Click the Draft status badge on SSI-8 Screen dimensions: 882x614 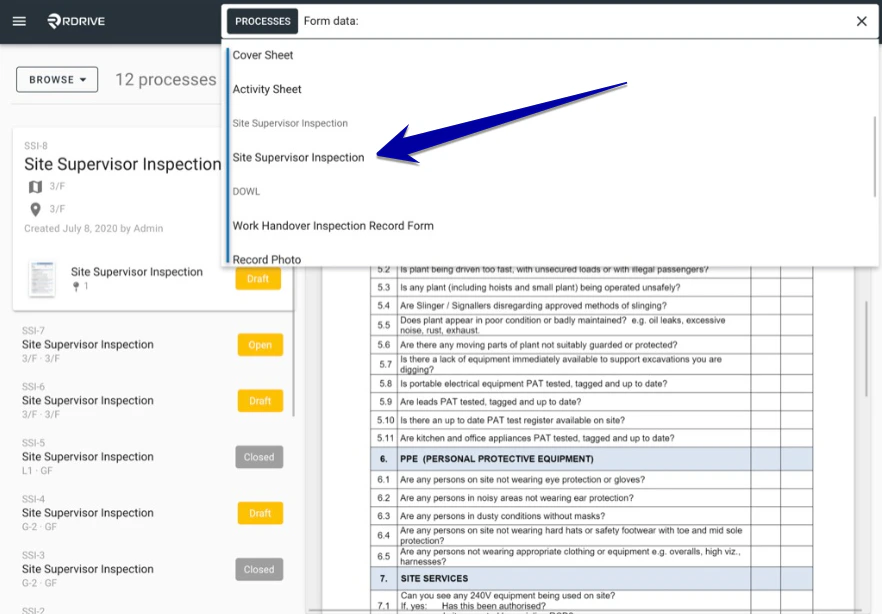[x=259, y=279]
